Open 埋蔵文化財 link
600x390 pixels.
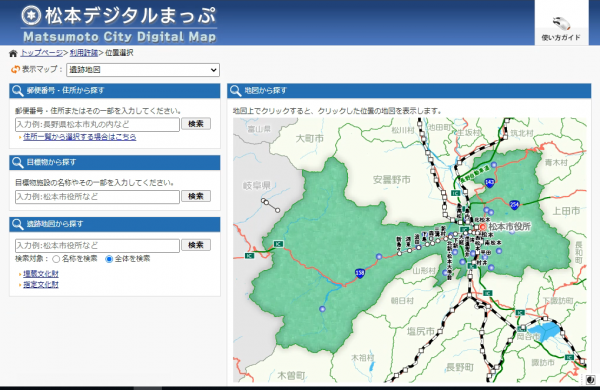pyautogui.click(x=41, y=274)
